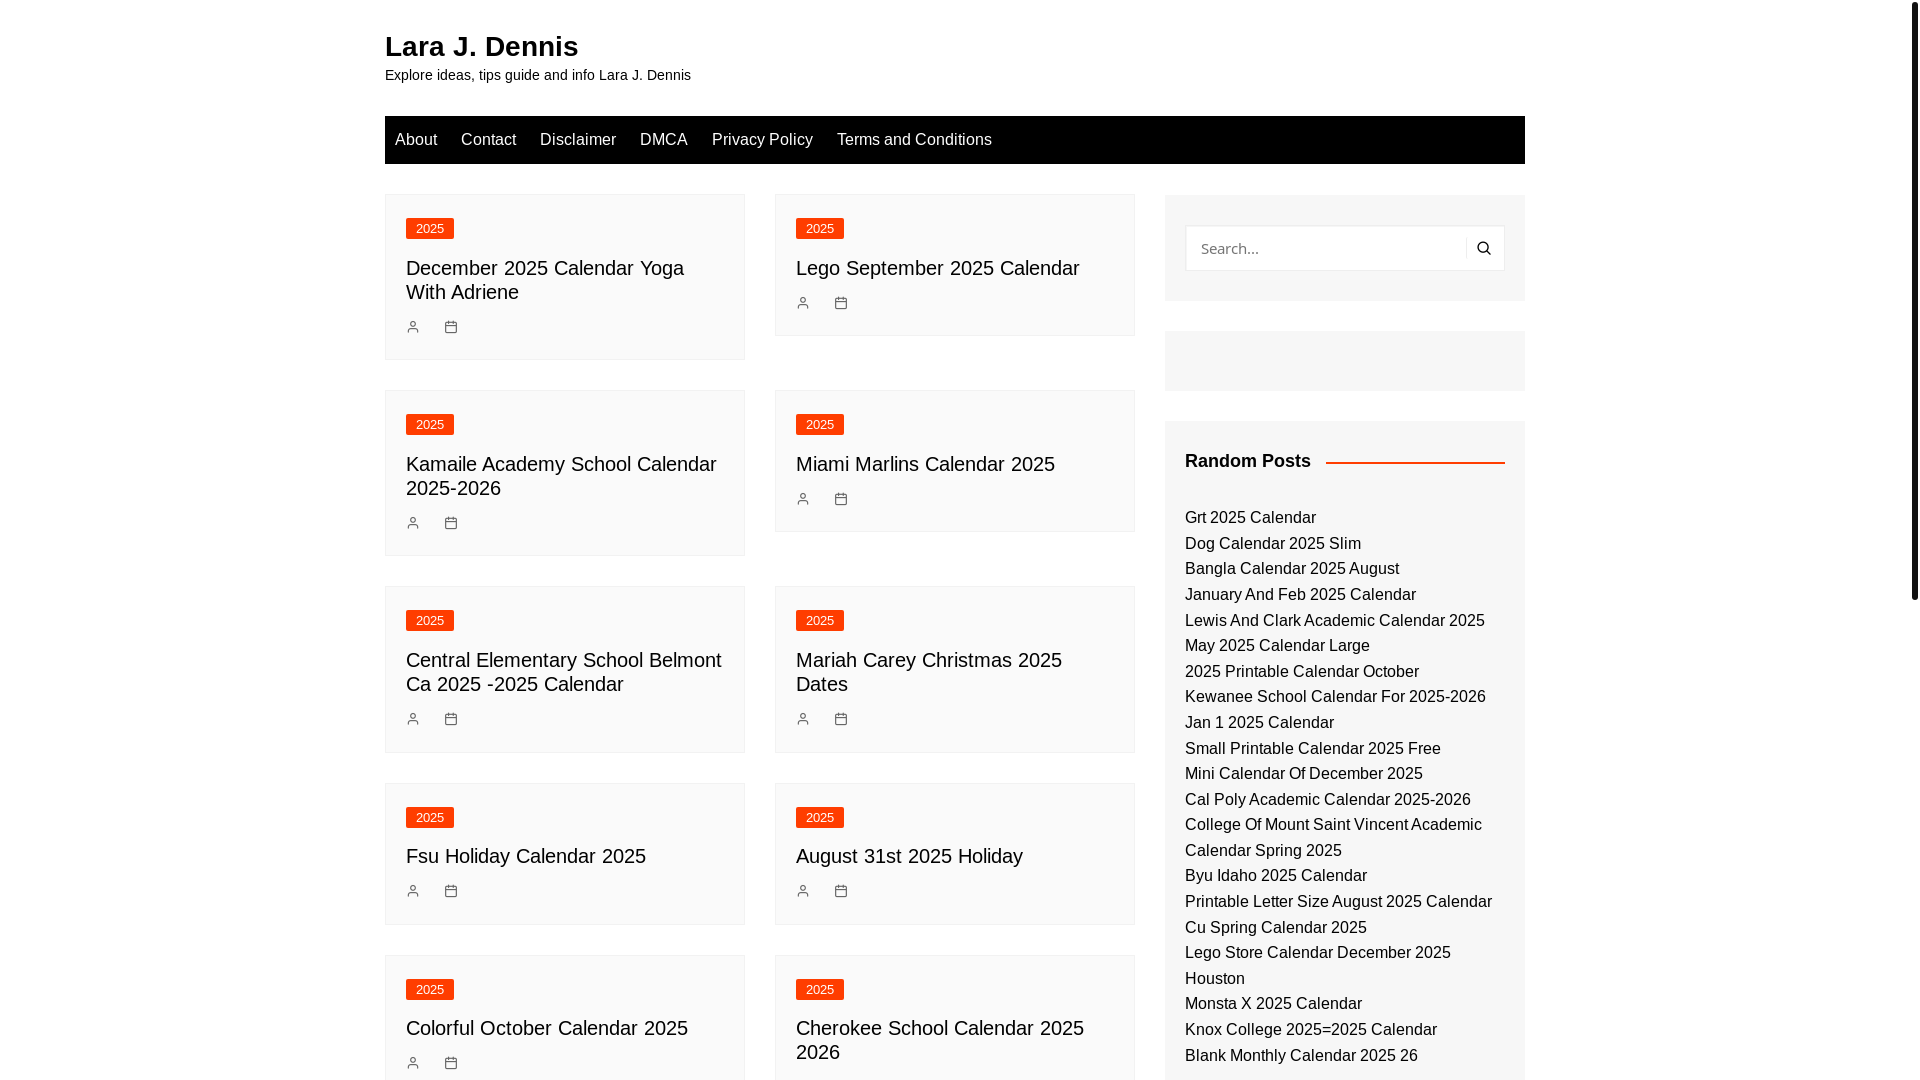Viewport: 1920px width, 1080px height.
Task: Open Mariah Carey Christmas 2025 Dates post
Action: pyautogui.click(x=929, y=672)
